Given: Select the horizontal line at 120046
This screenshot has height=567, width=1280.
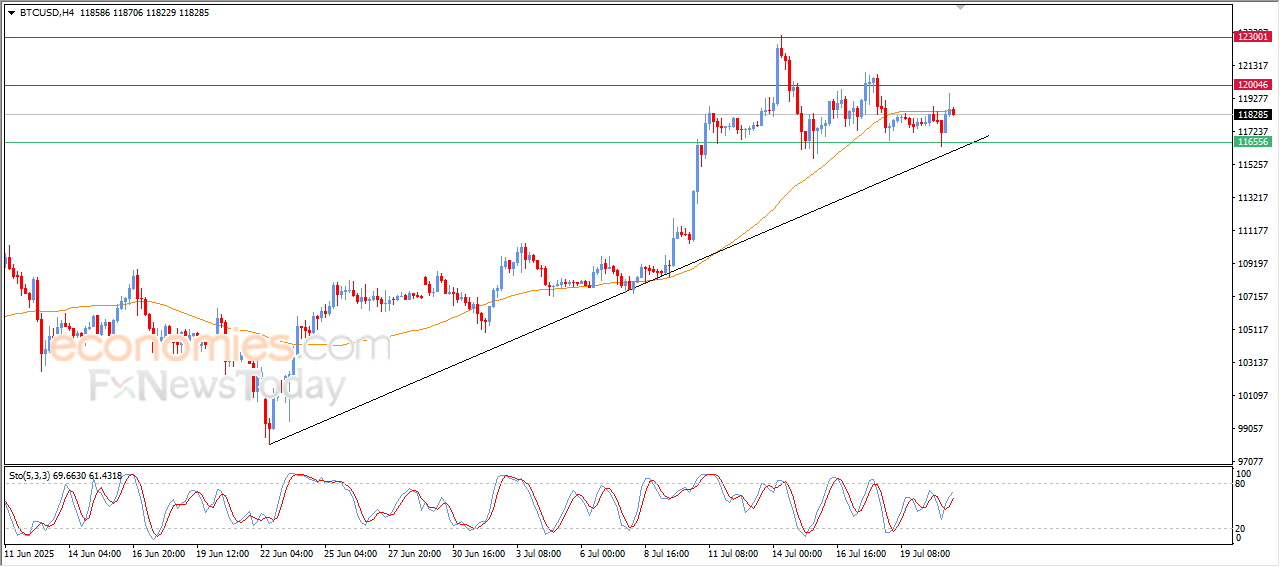Looking at the screenshot, I should (x=618, y=86).
